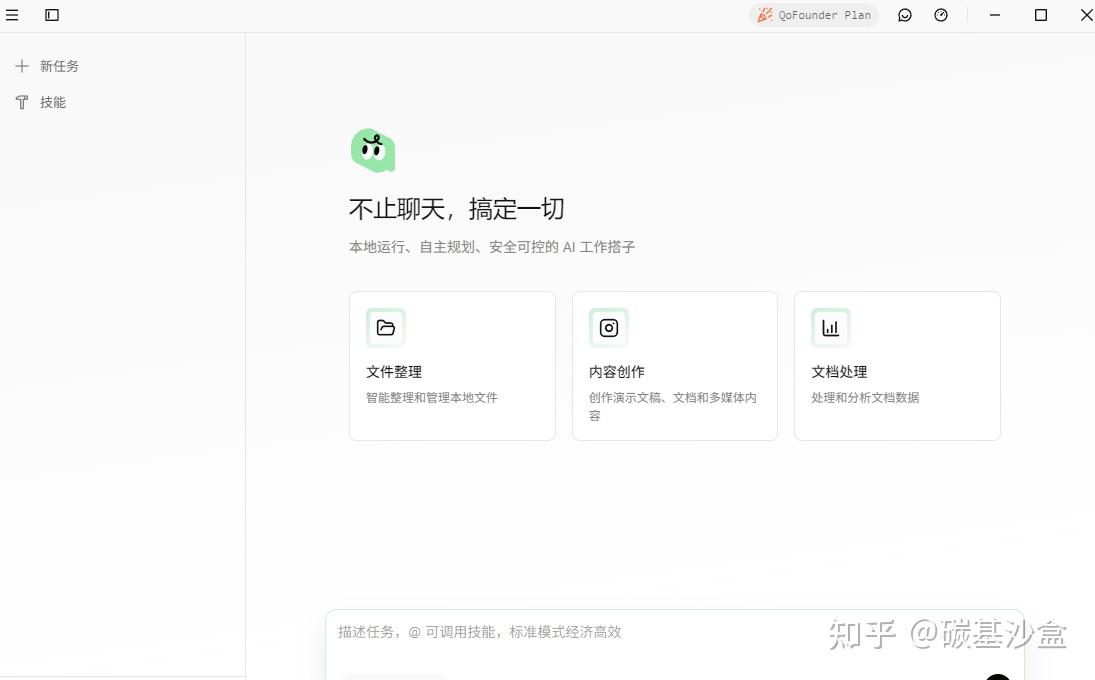The image size is (1095, 680).
Task: Click the camera icon on 内容创作 card
Action: pos(608,327)
